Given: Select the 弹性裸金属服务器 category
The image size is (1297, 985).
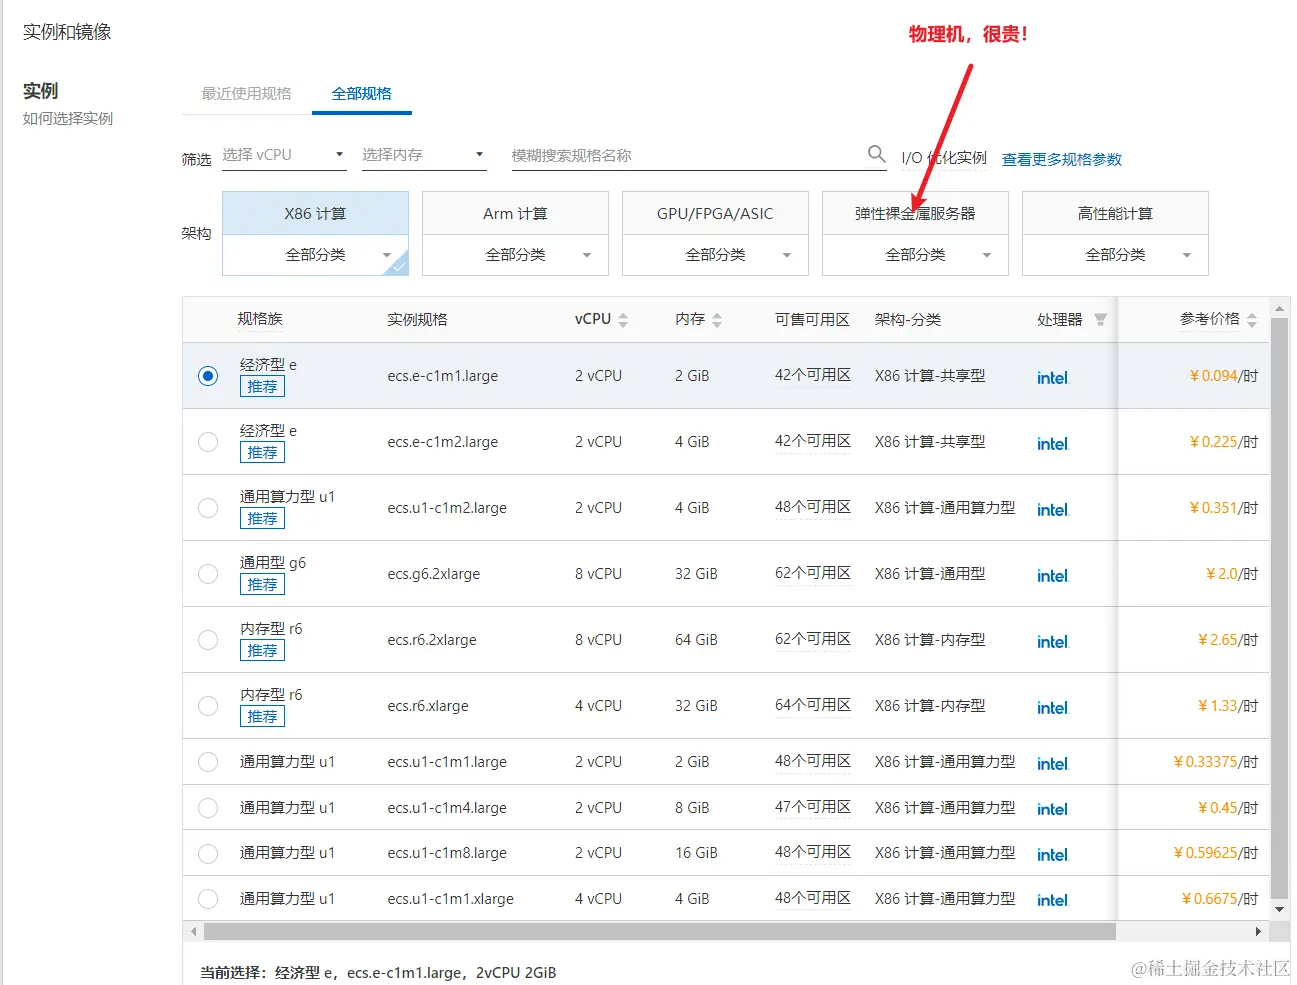Looking at the screenshot, I should 913,212.
